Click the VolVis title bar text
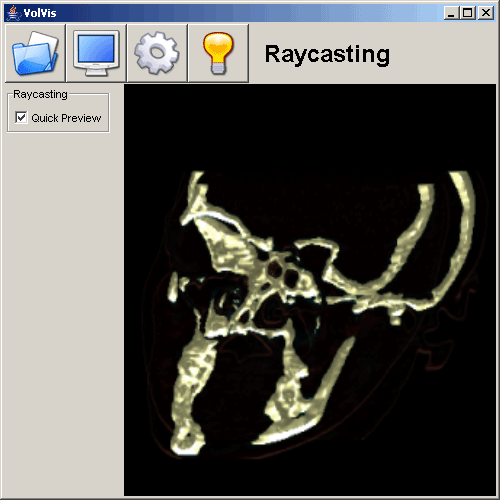 pyautogui.click(x=40, y=13)
